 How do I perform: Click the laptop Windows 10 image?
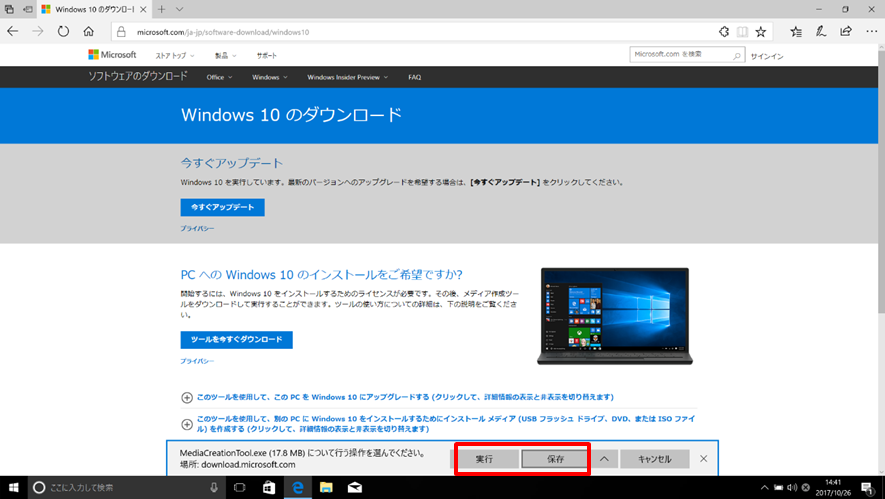615,316
